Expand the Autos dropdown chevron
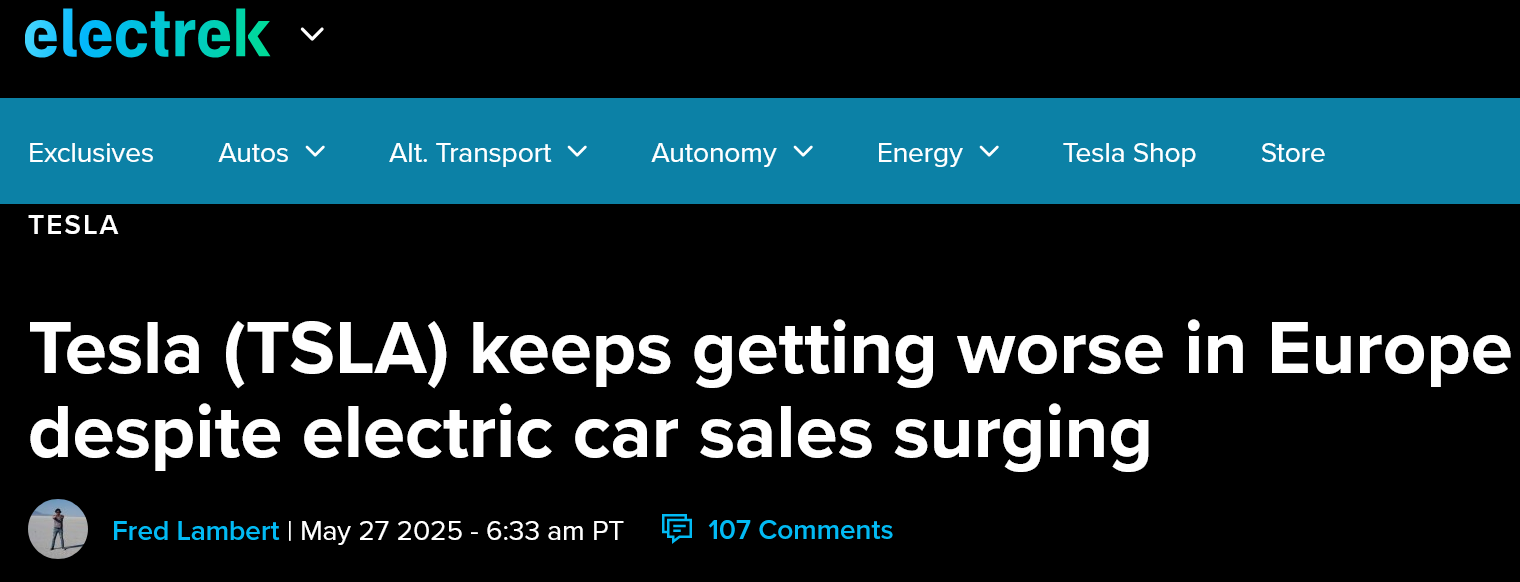Image resolution: width=1520 pixels, height=582 pixels. click(315, 152)
